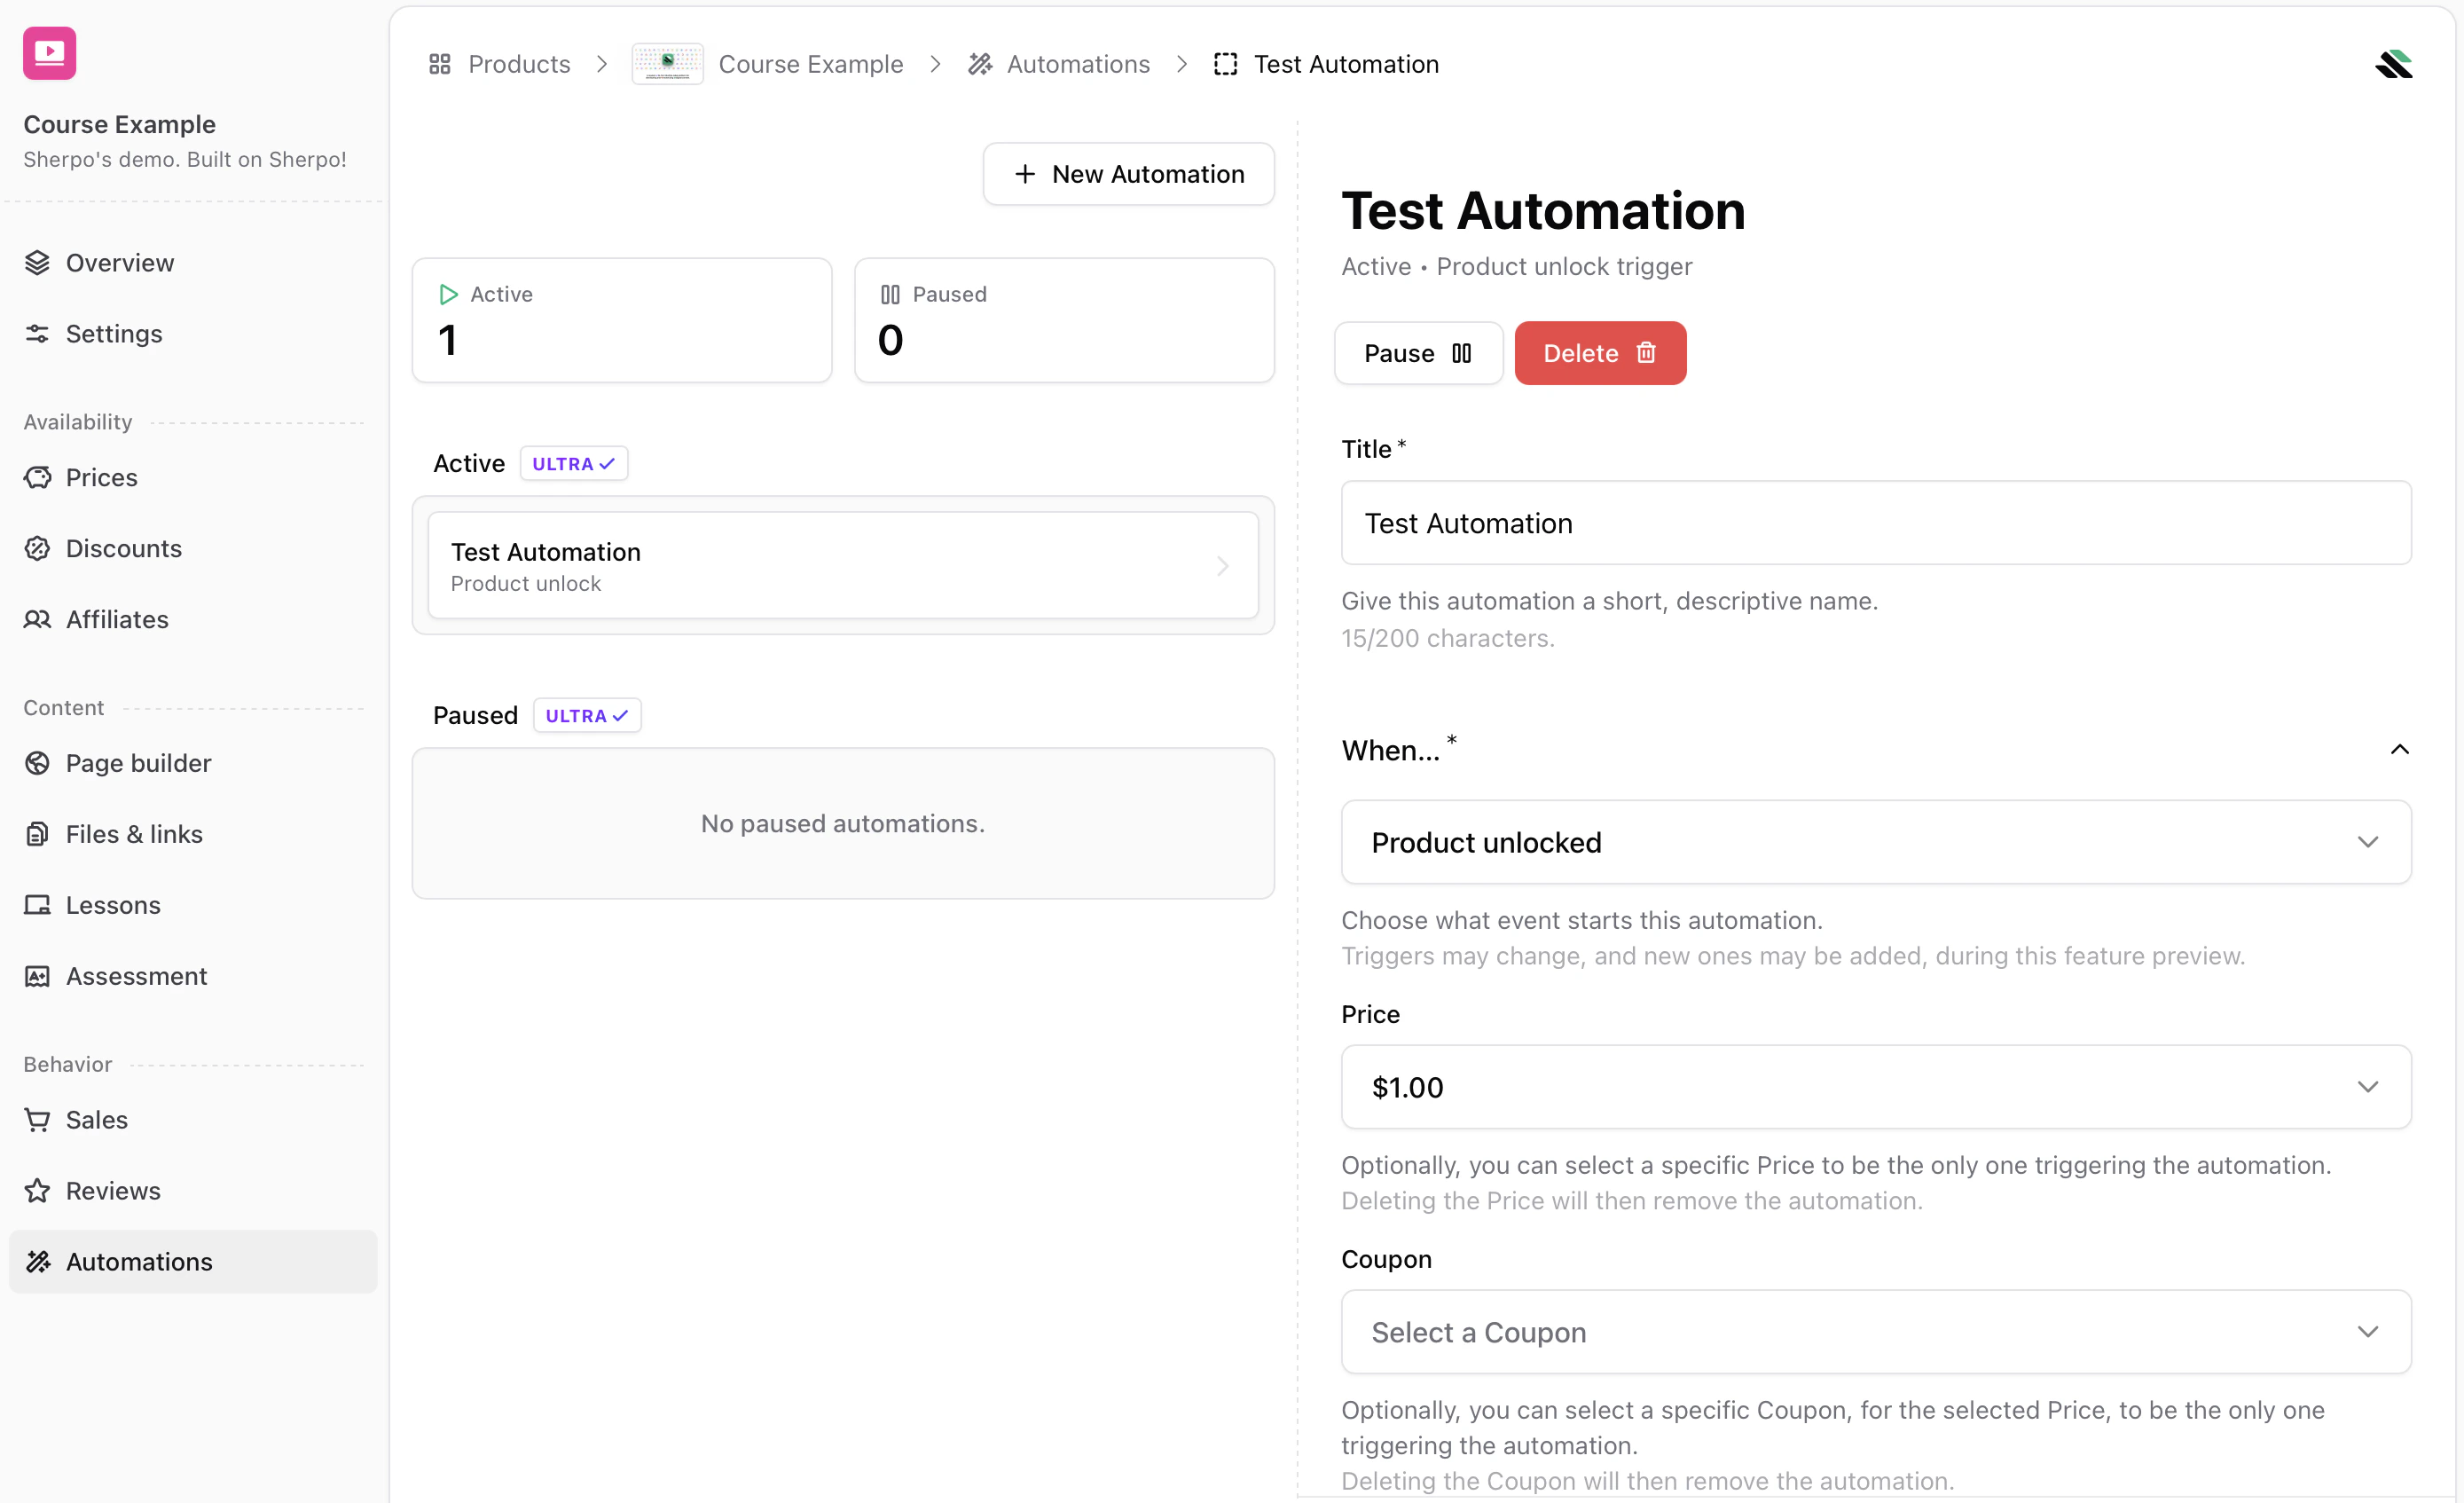Select the Reviews star icon

[37, 1190]
